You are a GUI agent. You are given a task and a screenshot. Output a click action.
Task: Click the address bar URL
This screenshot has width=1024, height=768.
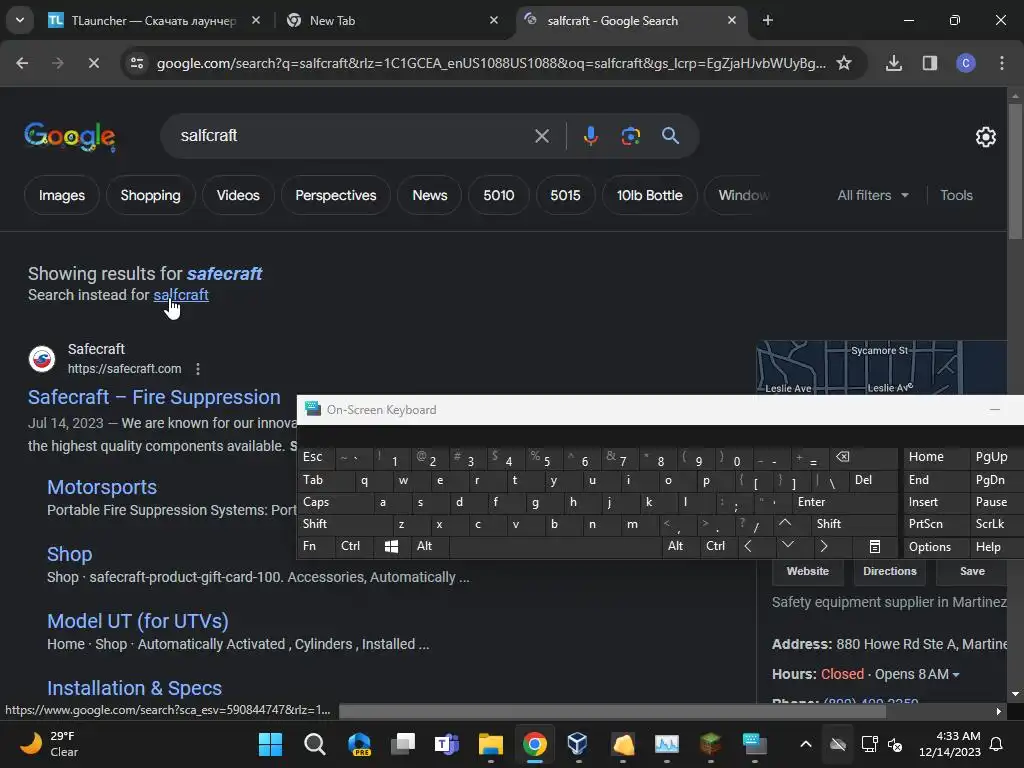point(491,63)
